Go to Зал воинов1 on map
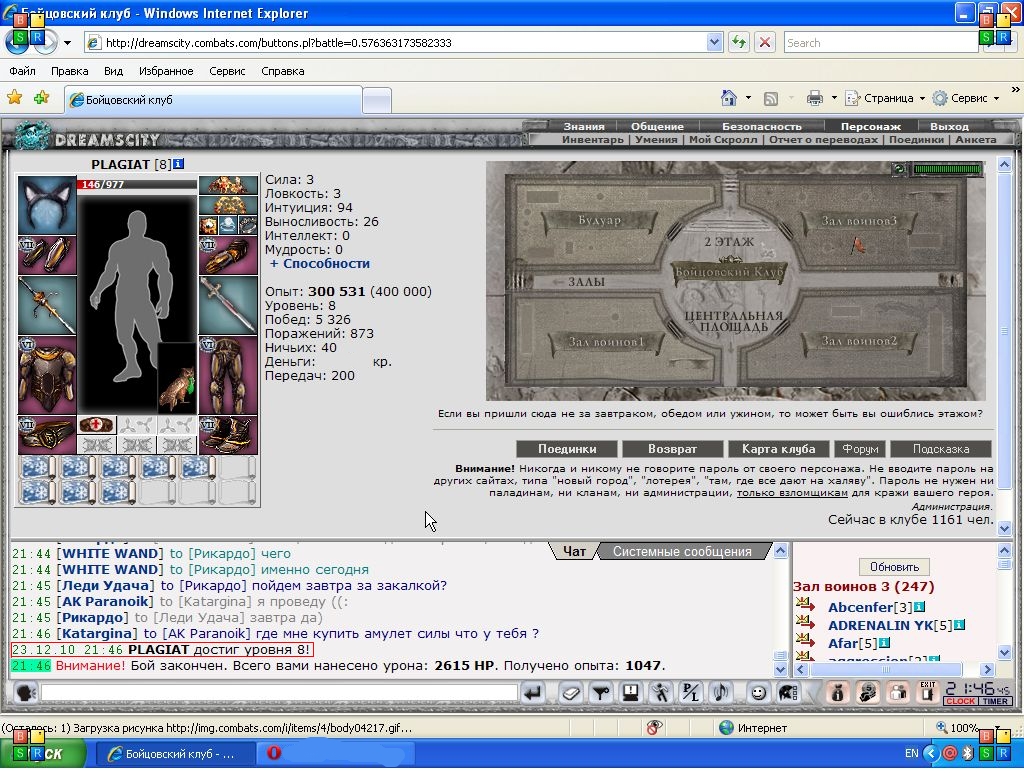This screenshot has height=774, width=1024. [605, 342]
